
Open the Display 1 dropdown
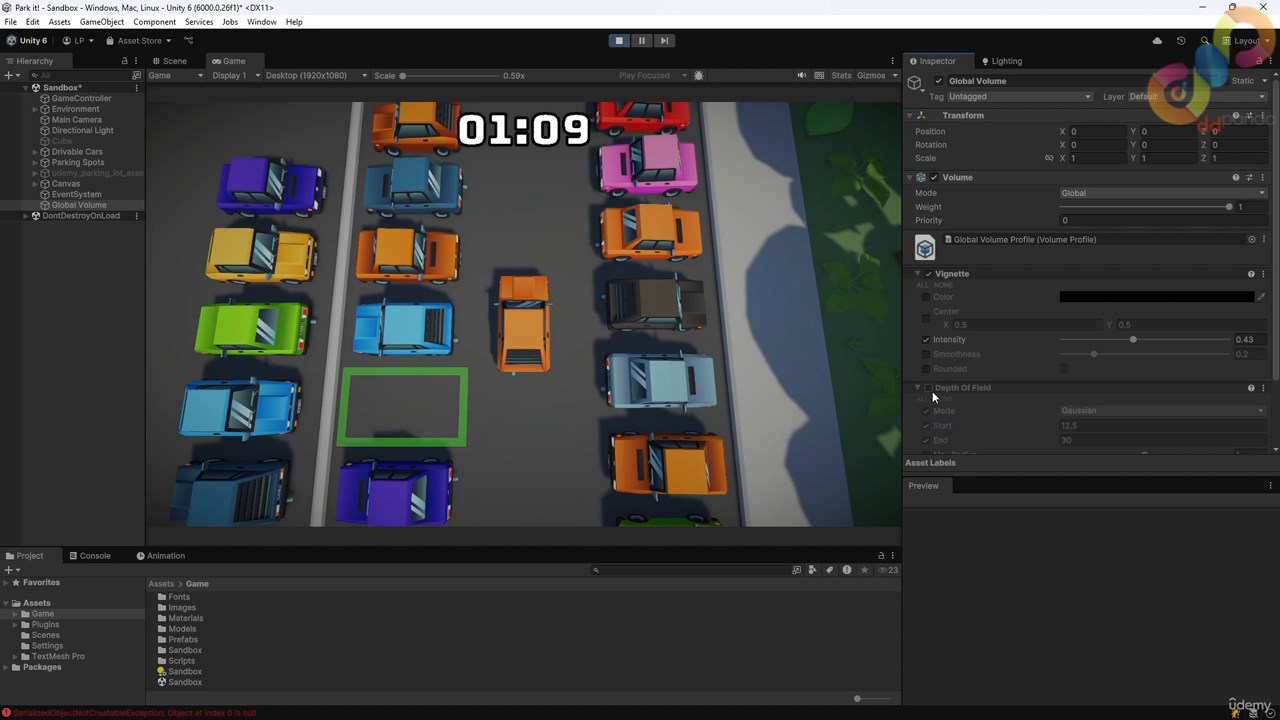235,76
